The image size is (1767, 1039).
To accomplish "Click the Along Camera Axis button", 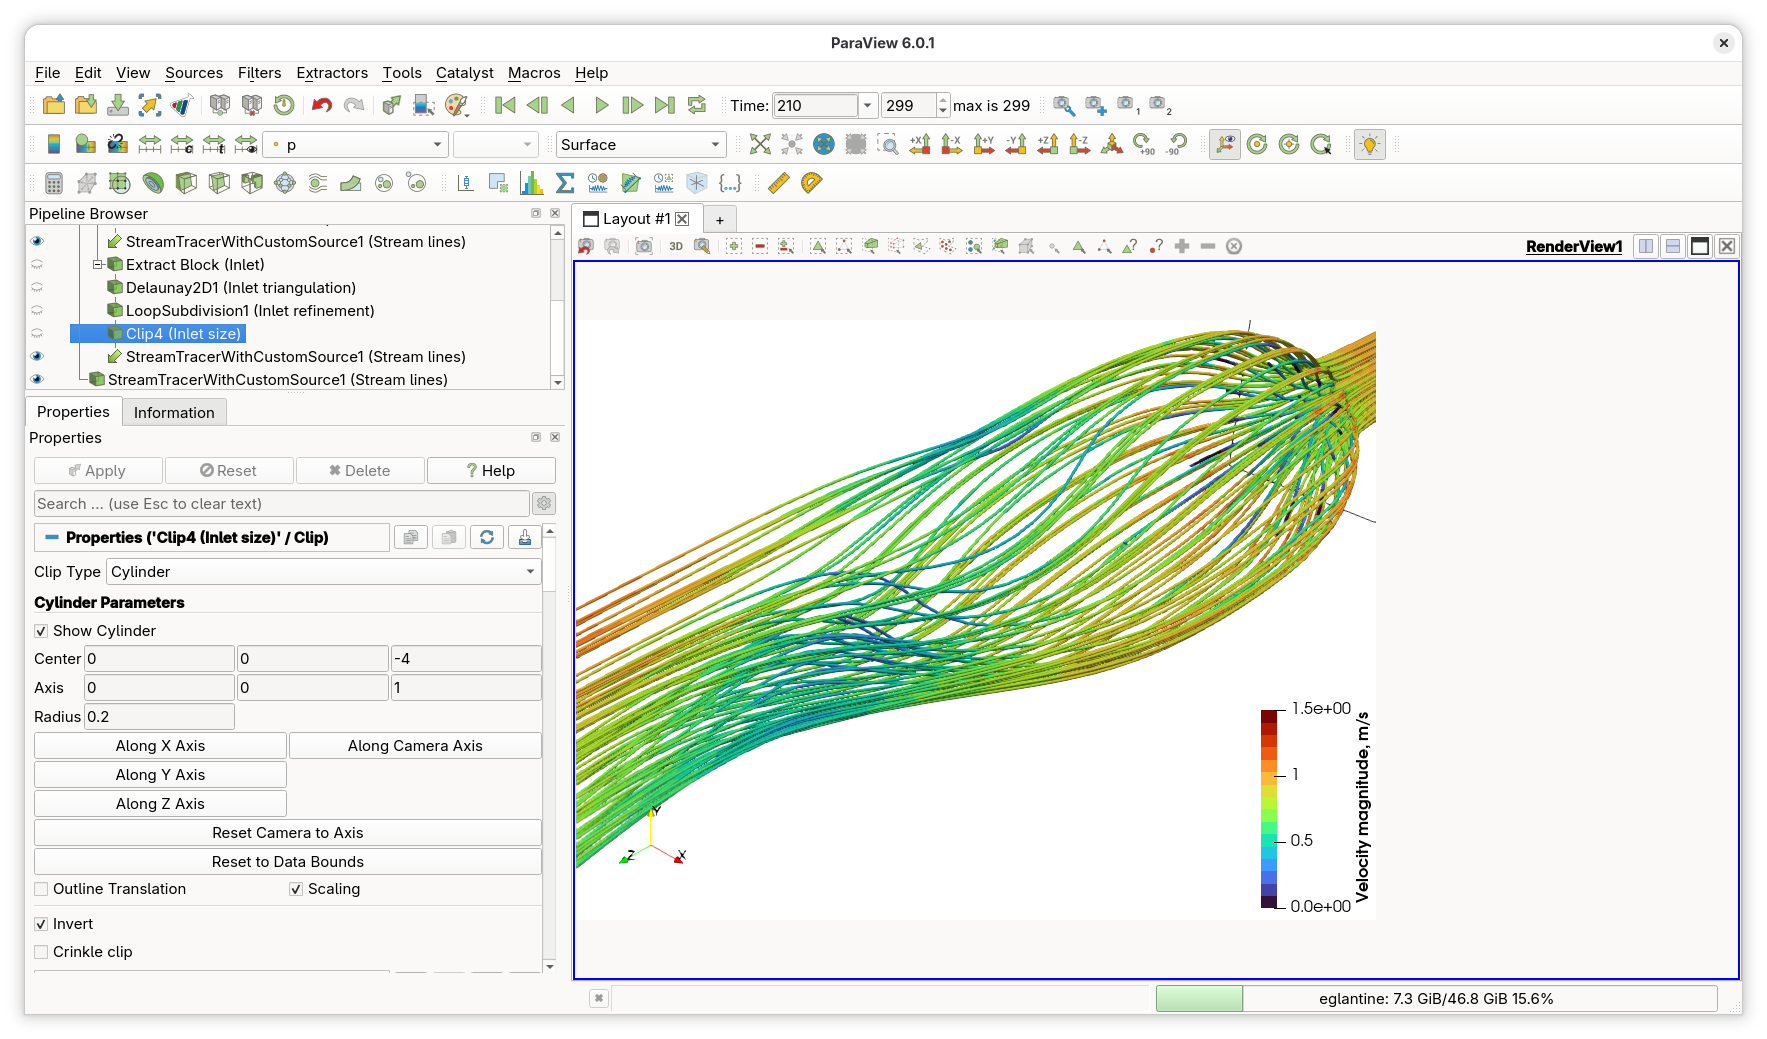I will point(415,746).
